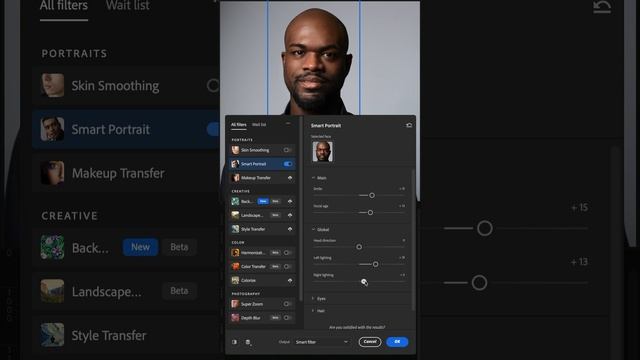
Task: Toggle Skin Smoothing switch in the enlarged background list
Action: point(213,86)
